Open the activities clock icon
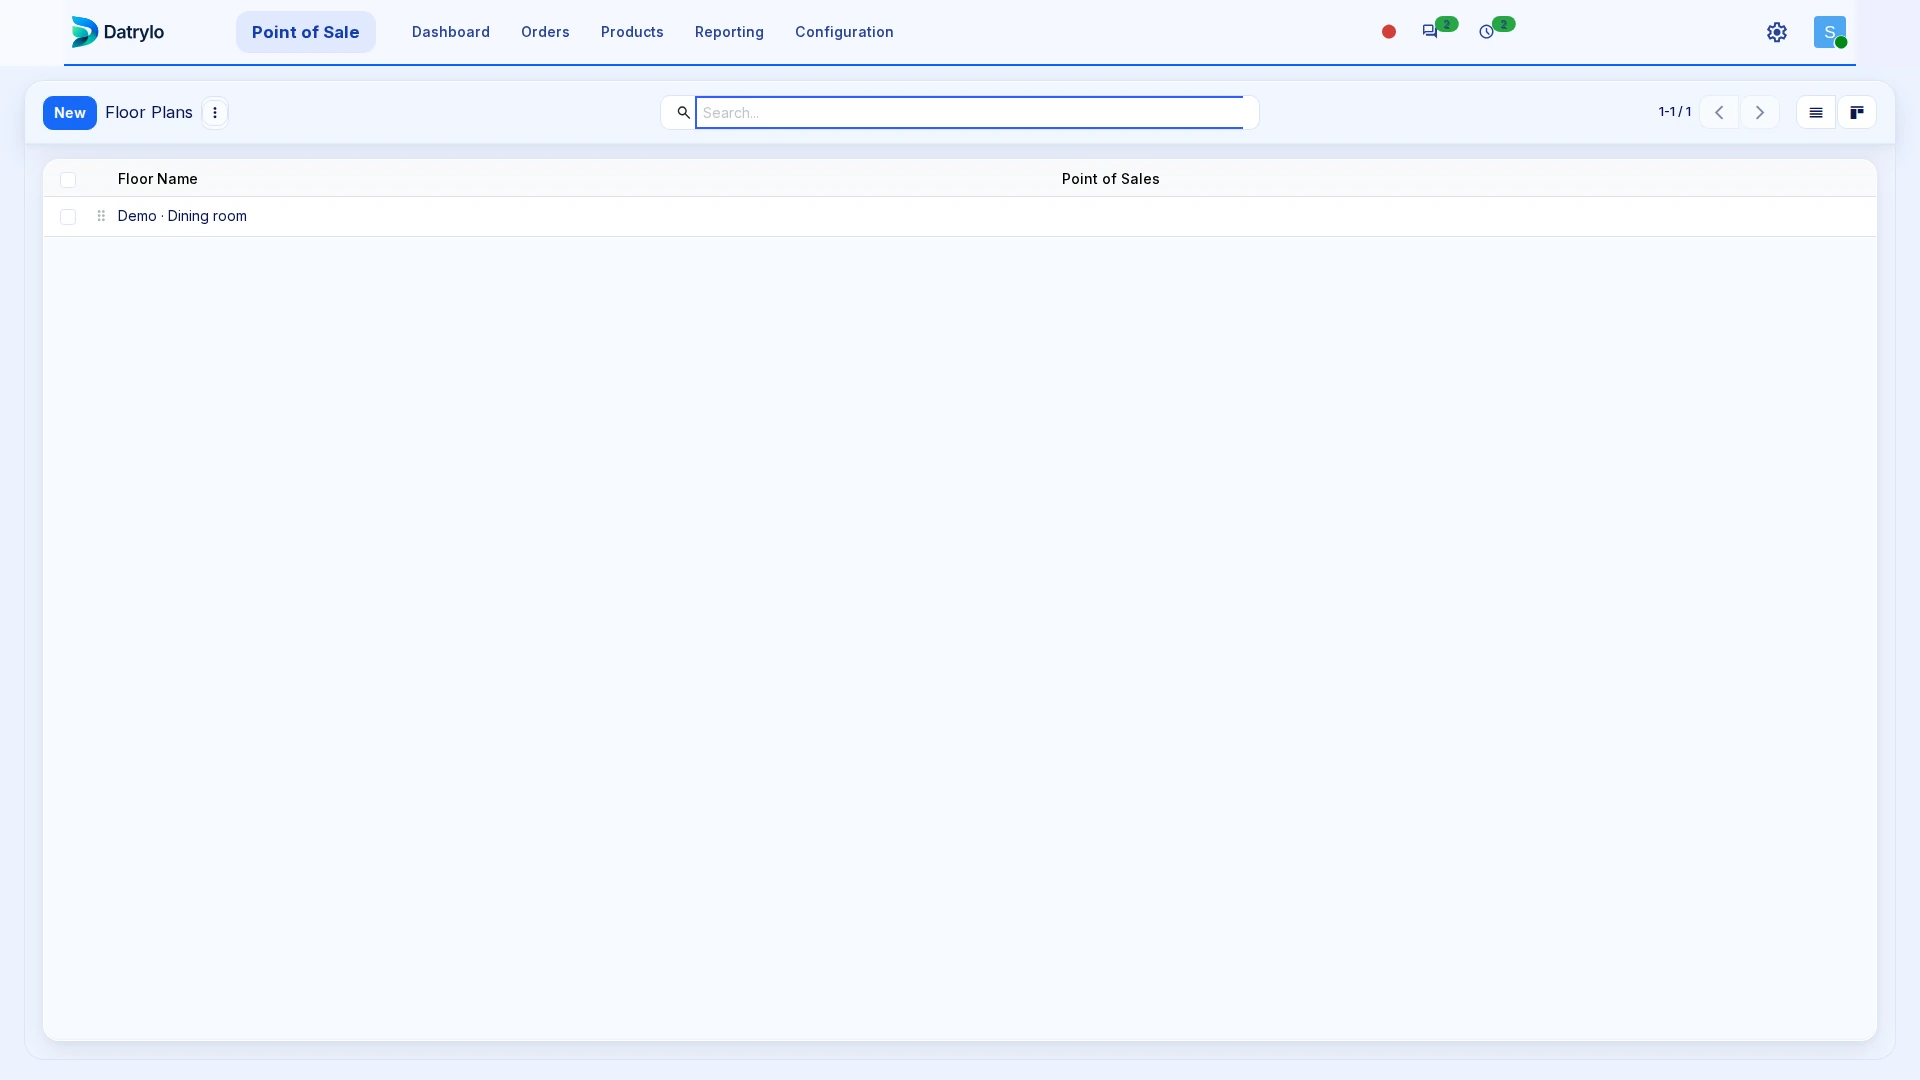 1487,32
